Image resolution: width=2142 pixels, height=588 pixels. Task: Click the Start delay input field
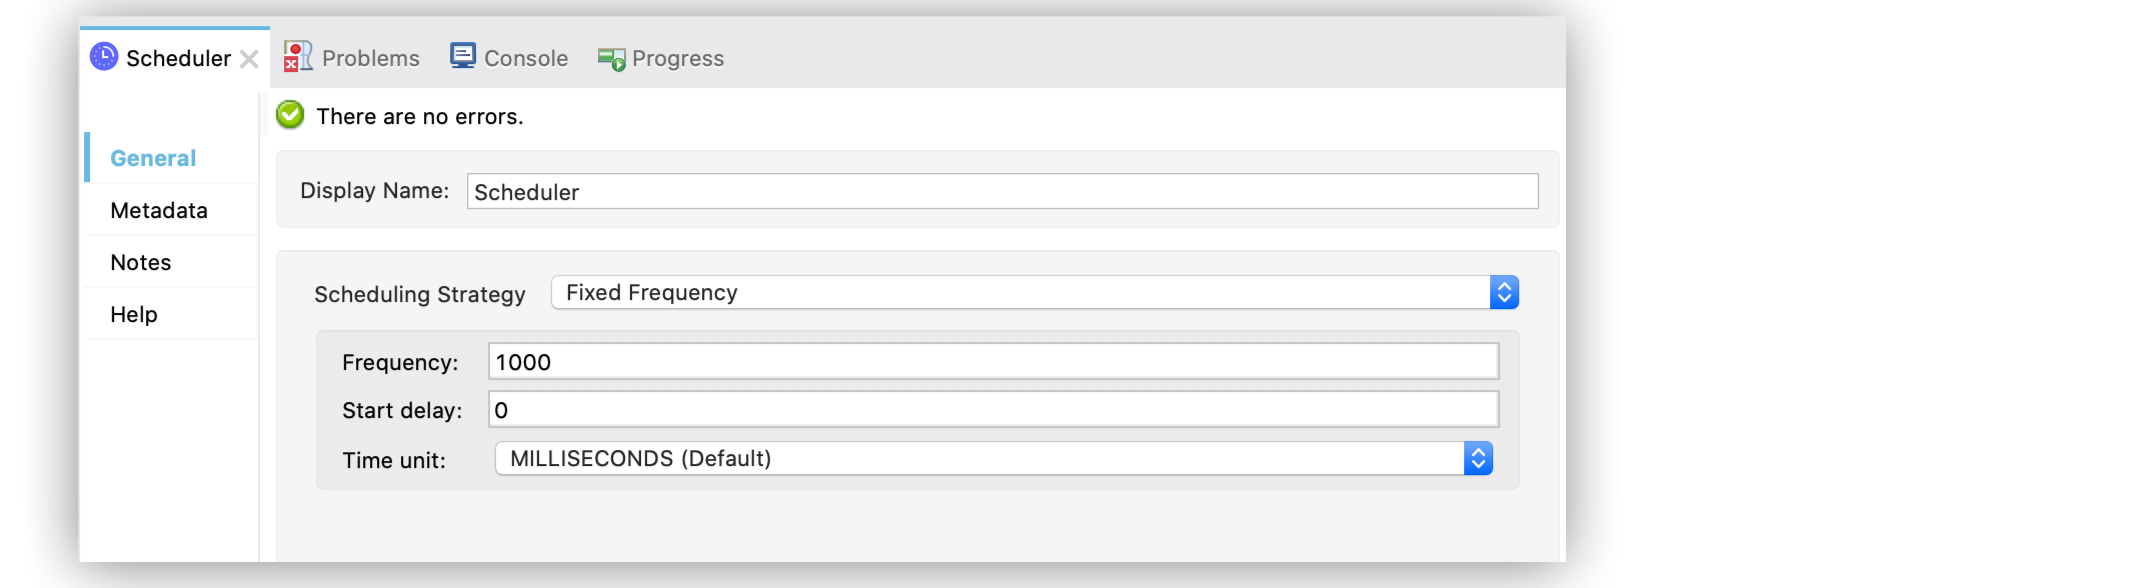(x=992, y=409)
